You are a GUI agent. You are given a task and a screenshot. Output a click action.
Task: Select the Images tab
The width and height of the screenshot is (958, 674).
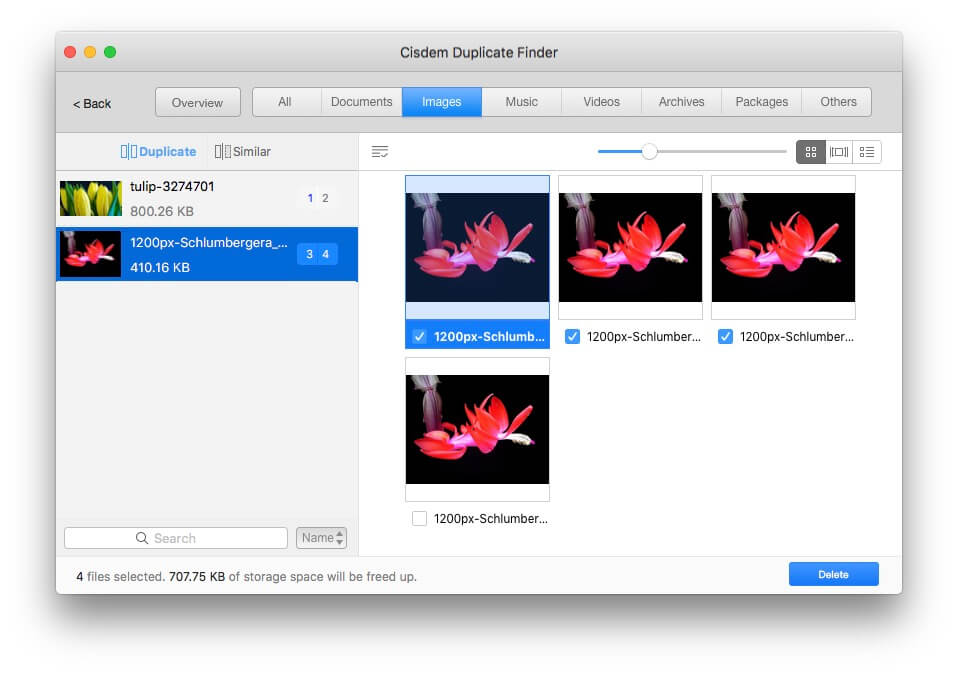click(442, 102)
